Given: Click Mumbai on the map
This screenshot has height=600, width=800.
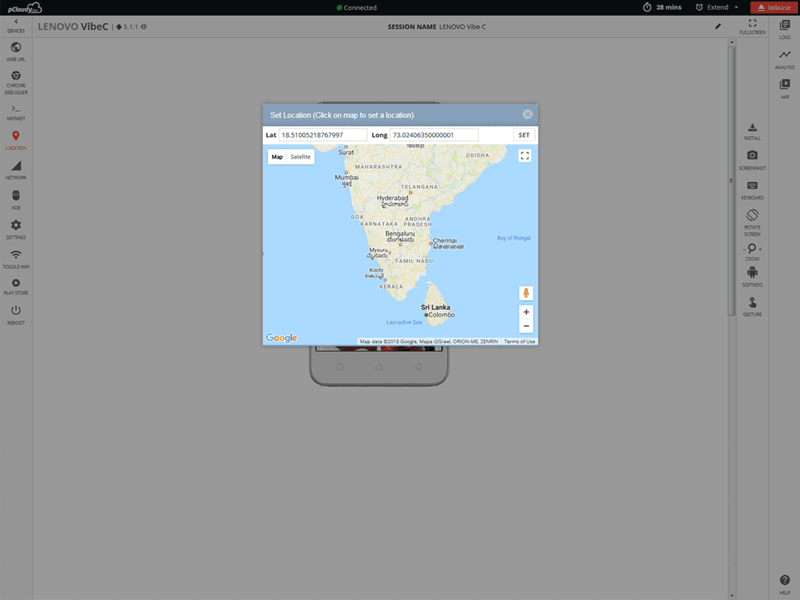Looking at the screenshot, I should tap(346, 177).
